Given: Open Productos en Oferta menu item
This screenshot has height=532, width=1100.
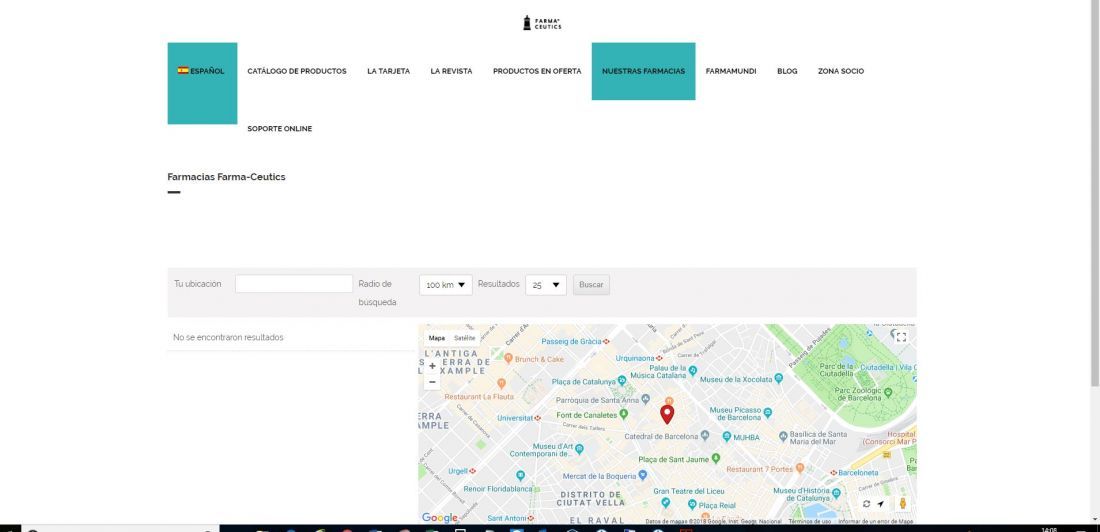Looking at the screenshot, I should coord(537,71).
